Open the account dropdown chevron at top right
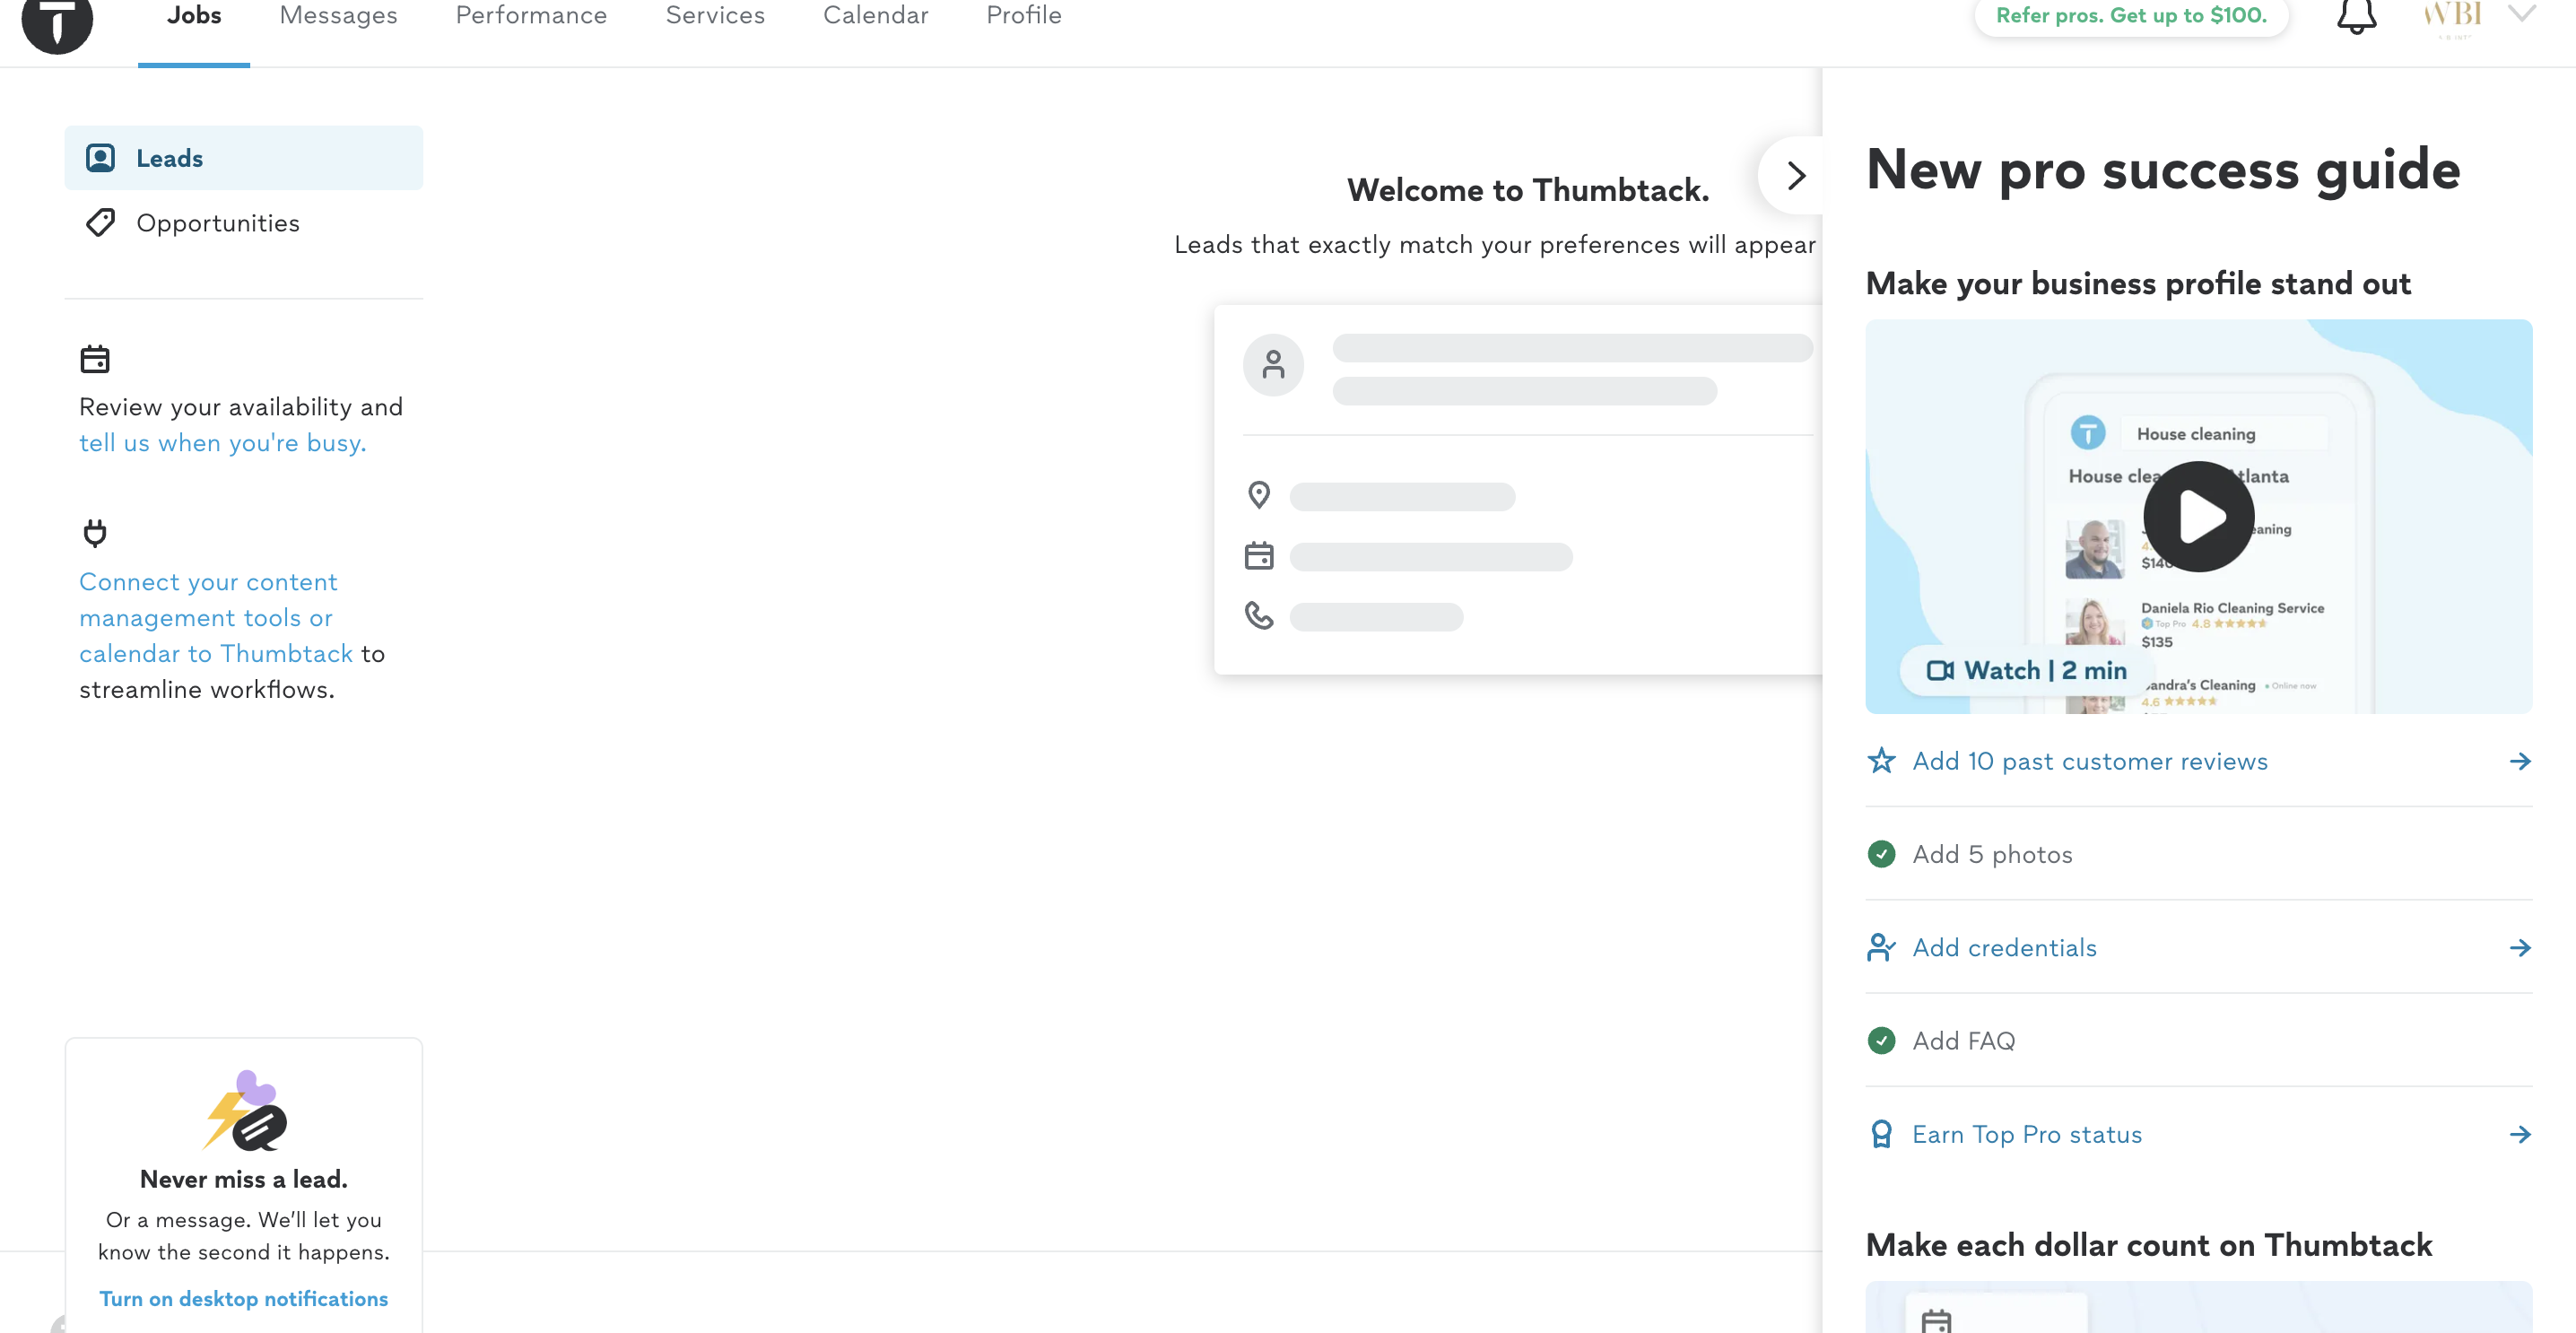Screen dimensions: 2576x1333 (x=2521, y=14)
